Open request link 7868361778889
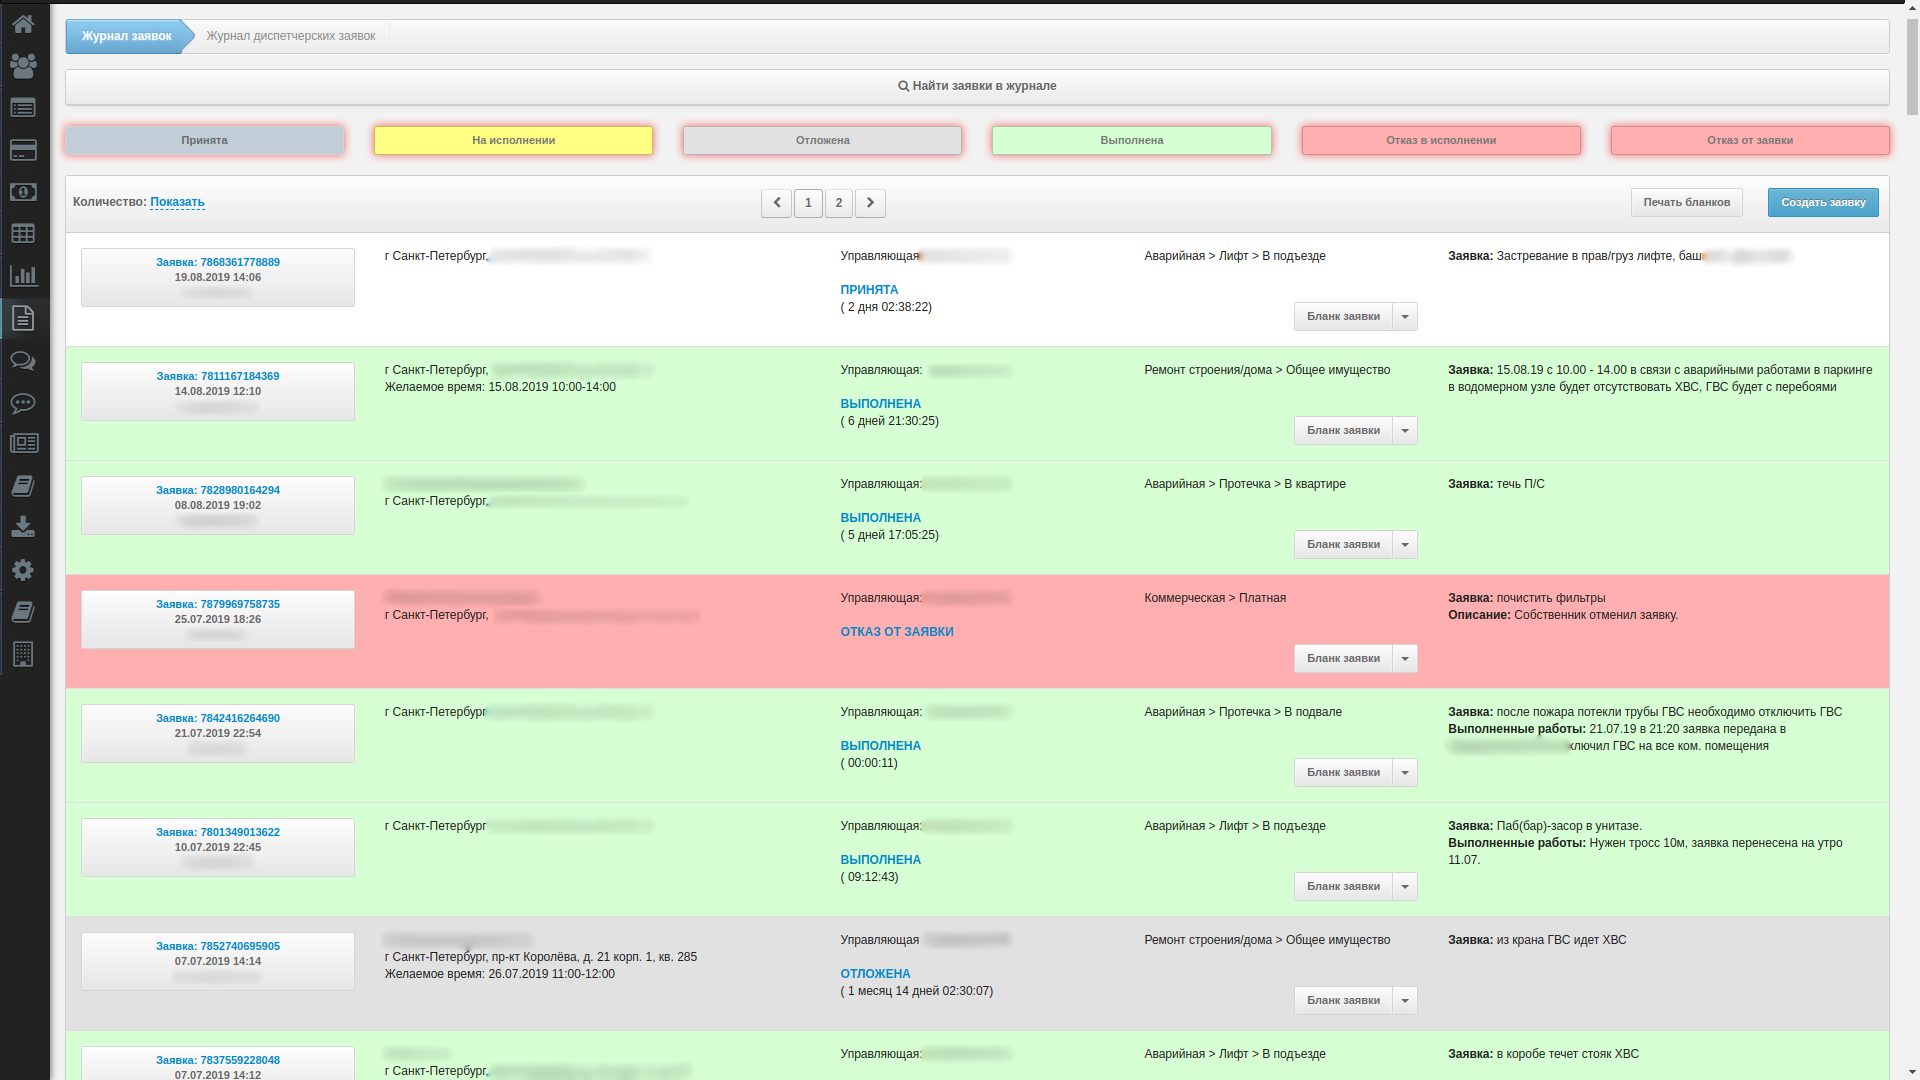Image resolution: width=1920 pixels, height=1080 pixels. click(x=218, y=263)
